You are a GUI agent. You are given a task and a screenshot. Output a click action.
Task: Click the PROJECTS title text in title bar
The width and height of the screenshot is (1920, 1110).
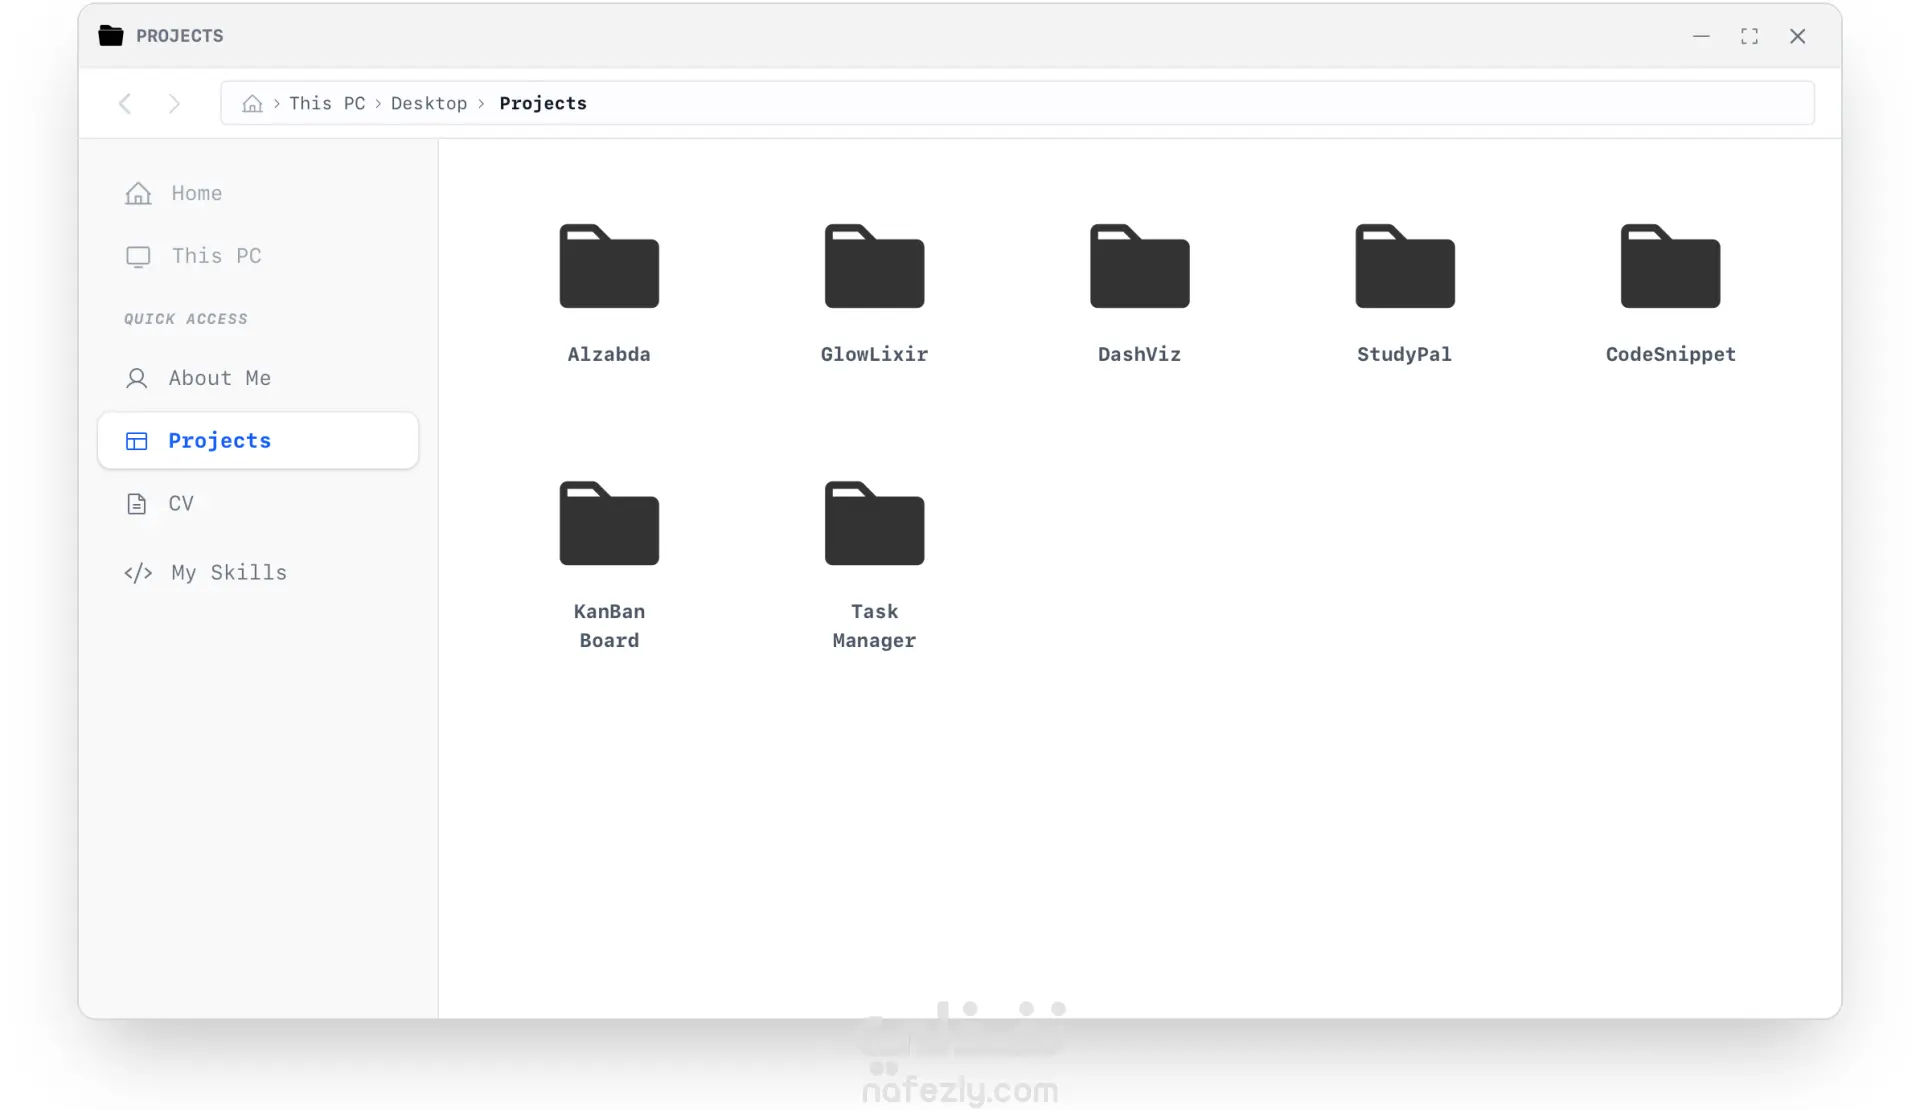[x=180, y=36]
